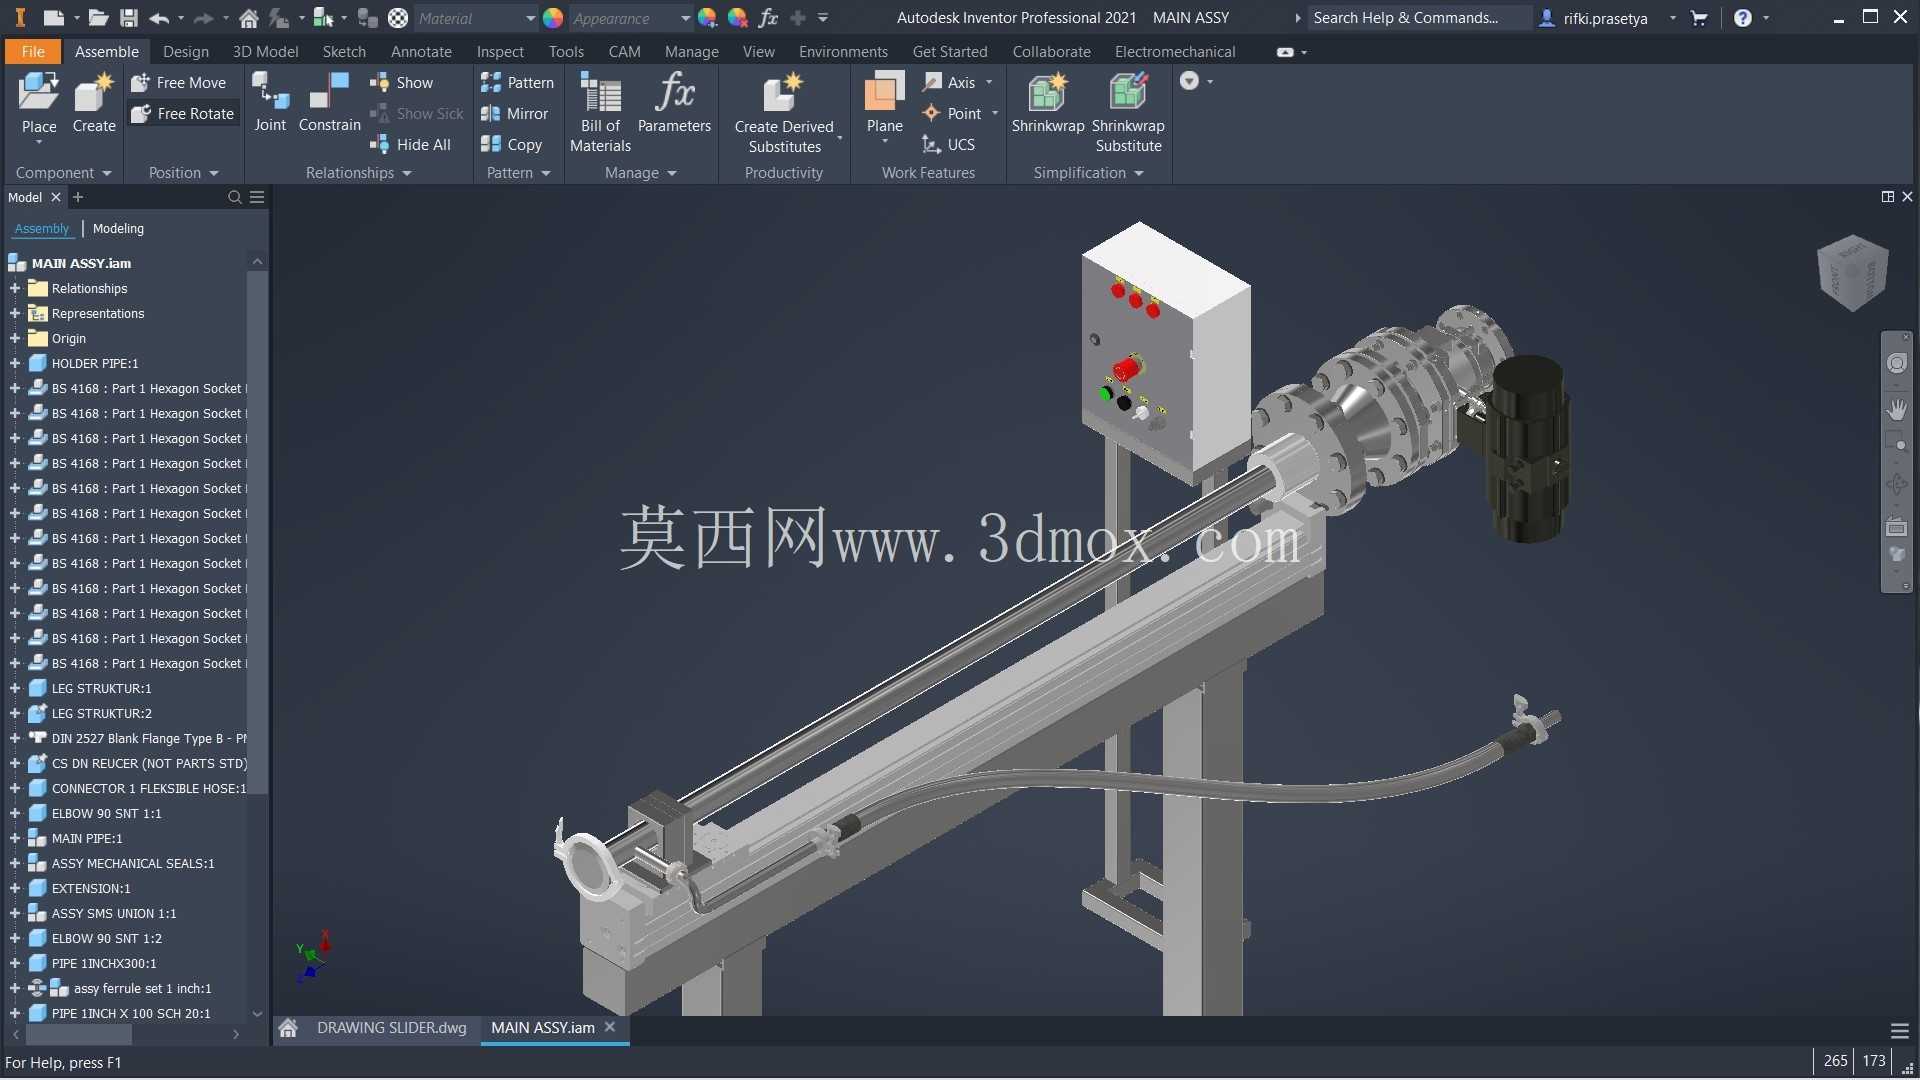
Task: Toggle the viewport tile layout button
Action: [x=1888, y=197]
